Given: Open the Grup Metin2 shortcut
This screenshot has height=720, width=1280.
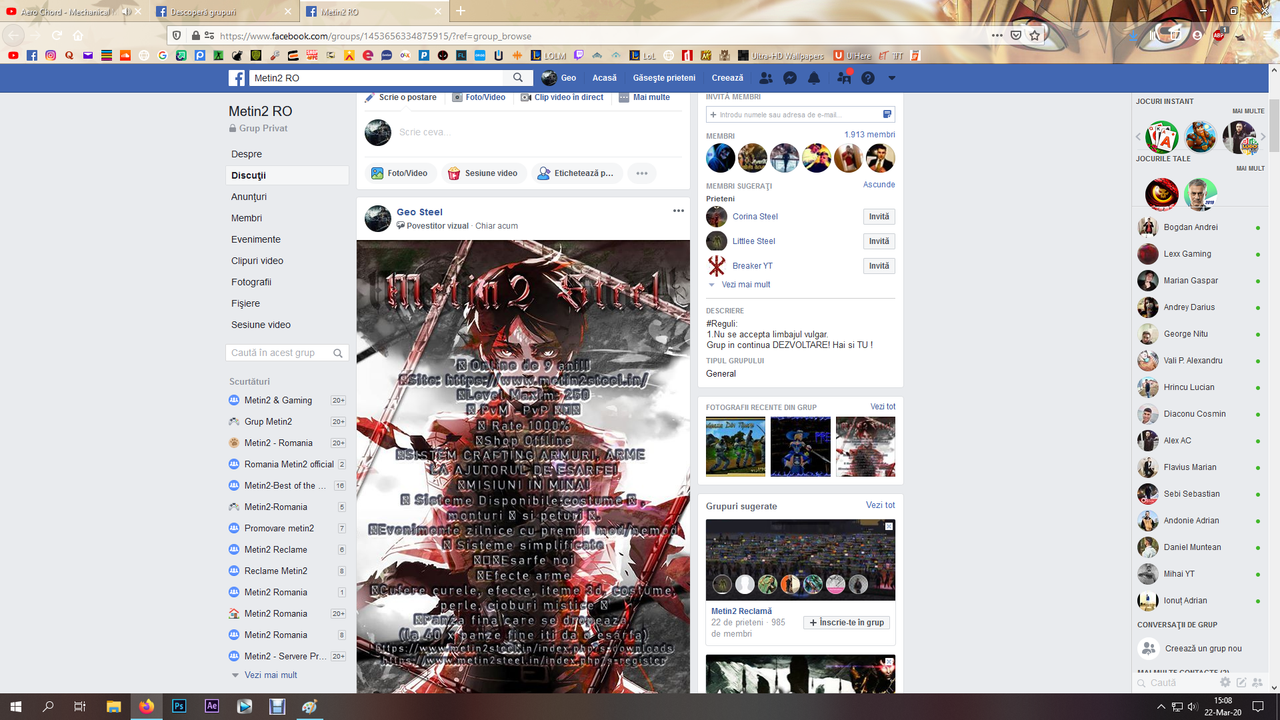Looking at the screenshot, I should pyautogui.click(x=268, y=422).
